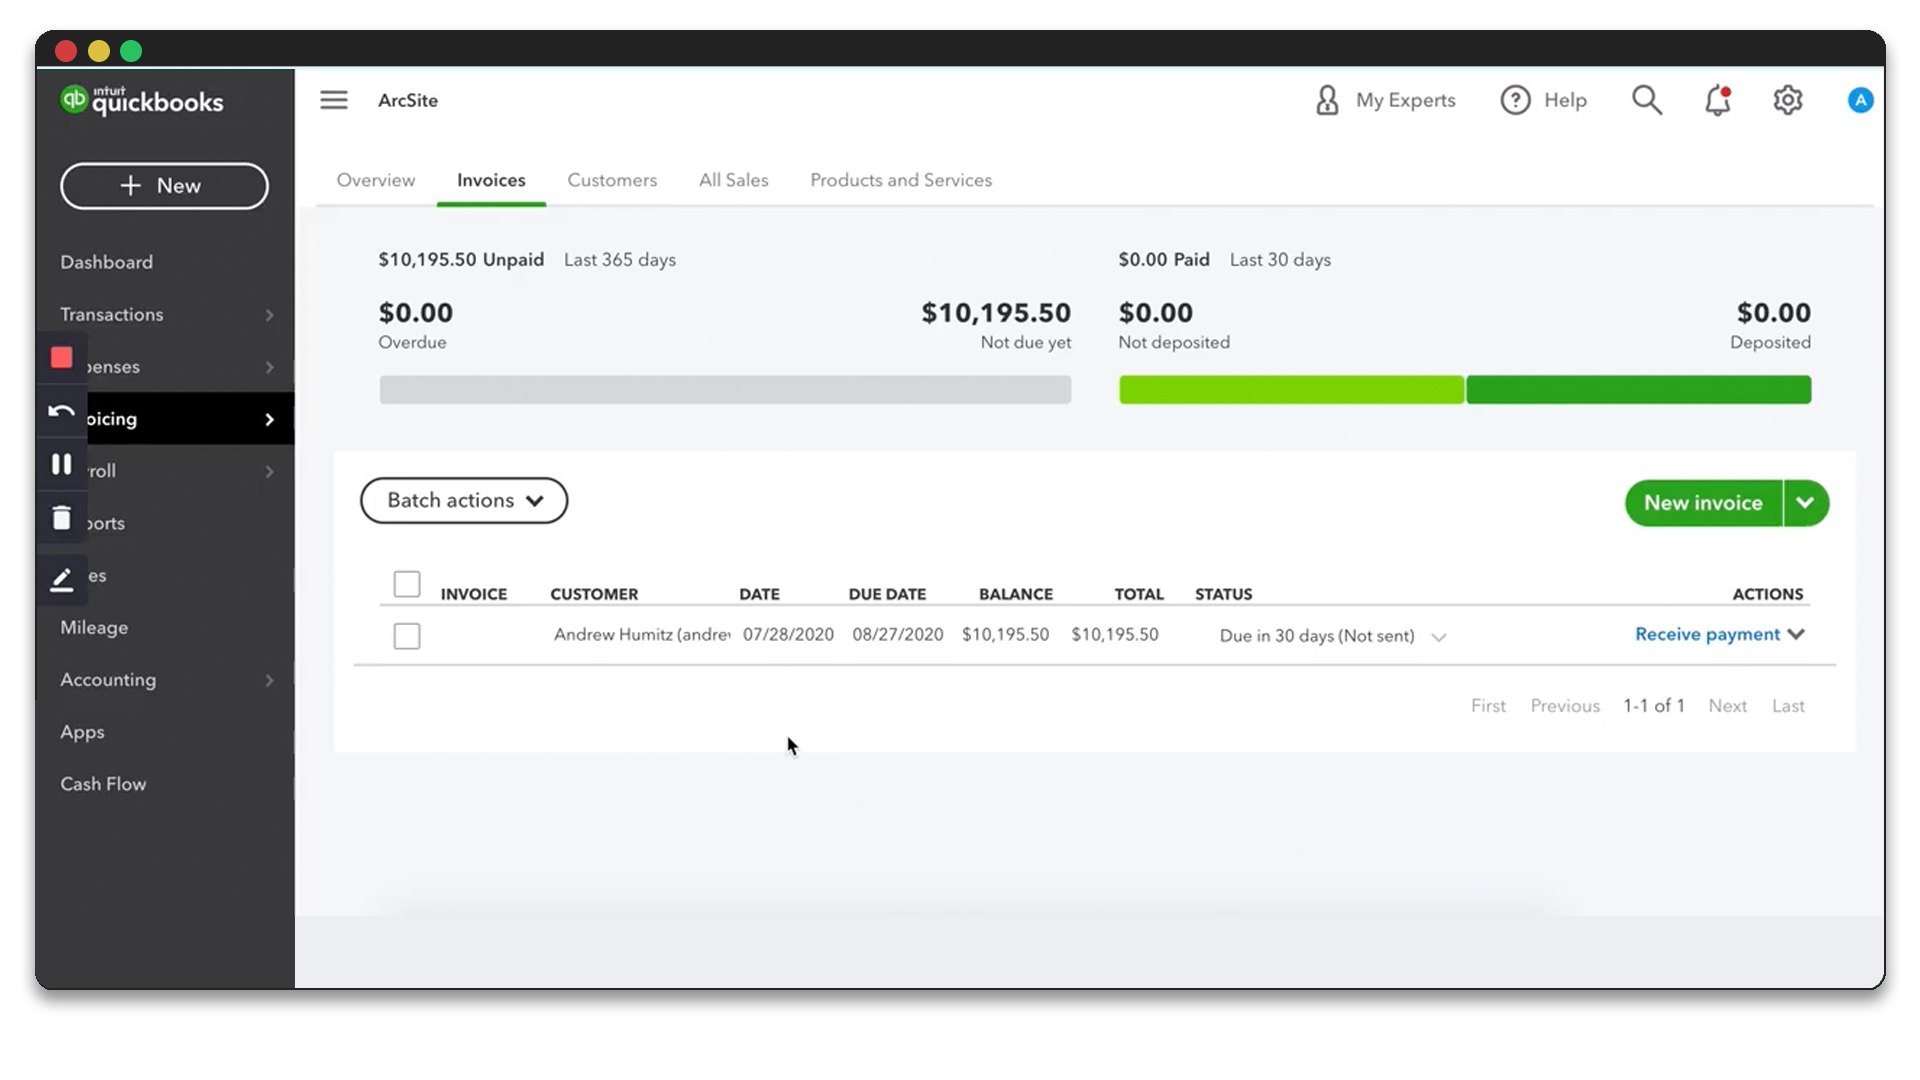The height and width of the screenshot is (1080, 1920).
Task: Open the Batch actions dropdown
Action: 463,500
